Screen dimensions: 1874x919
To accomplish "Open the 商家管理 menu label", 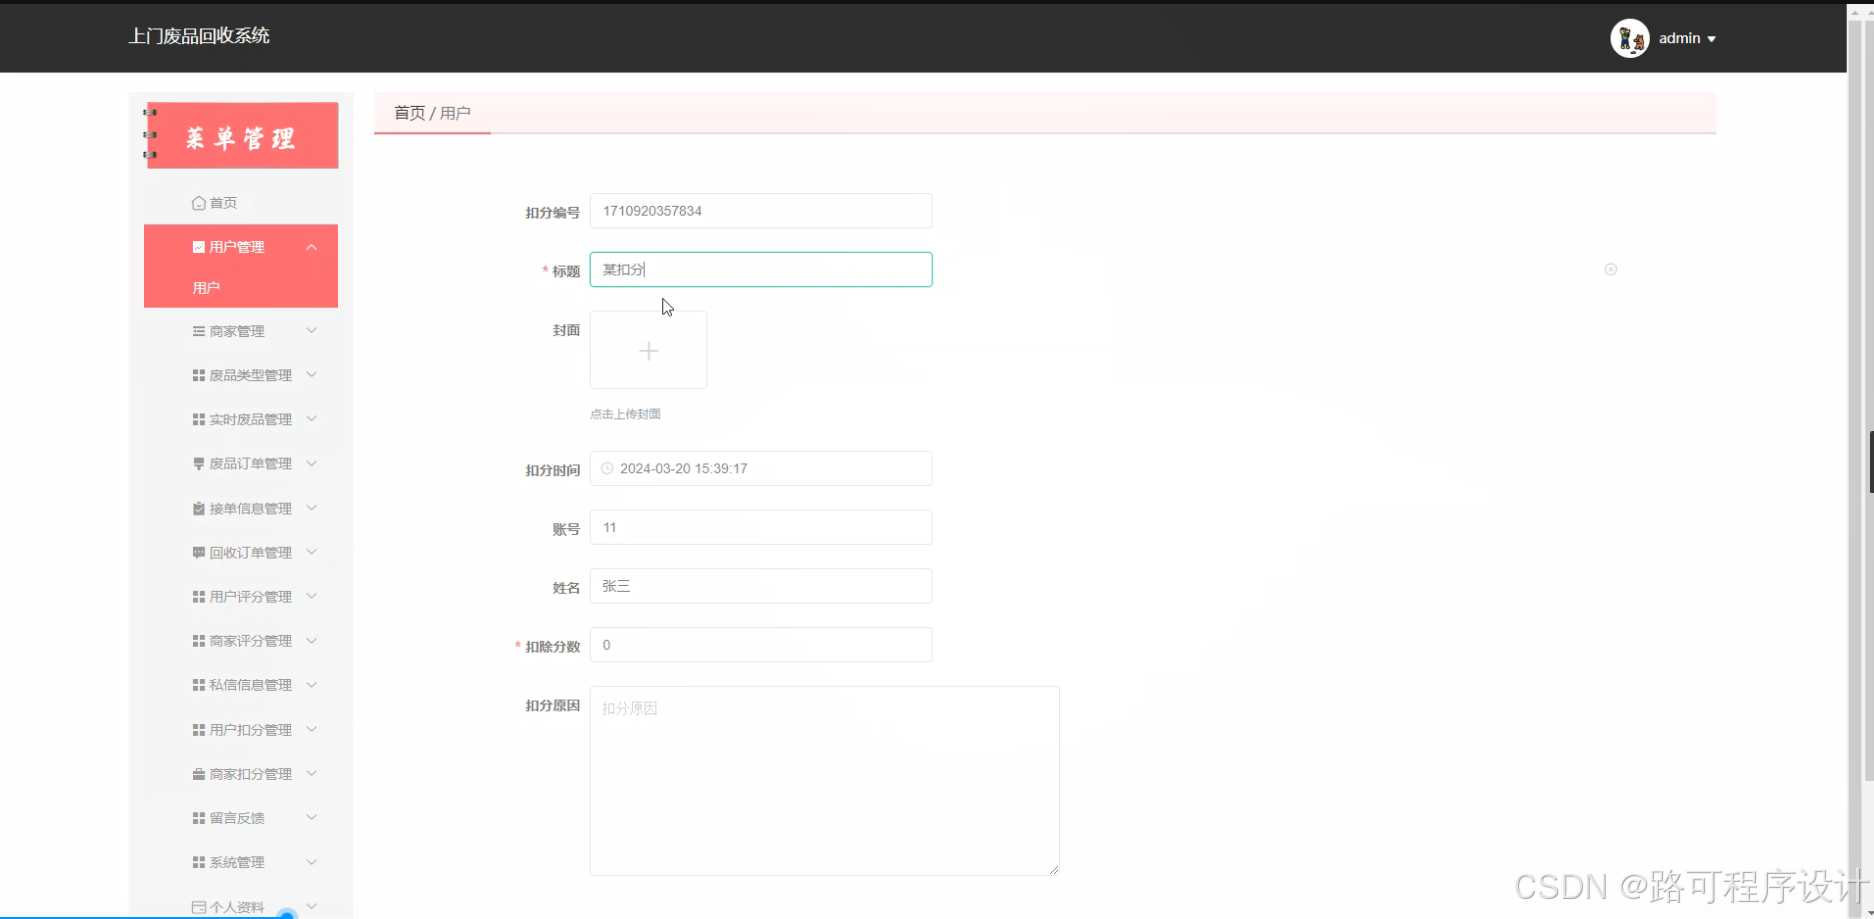I will point(237,331).
